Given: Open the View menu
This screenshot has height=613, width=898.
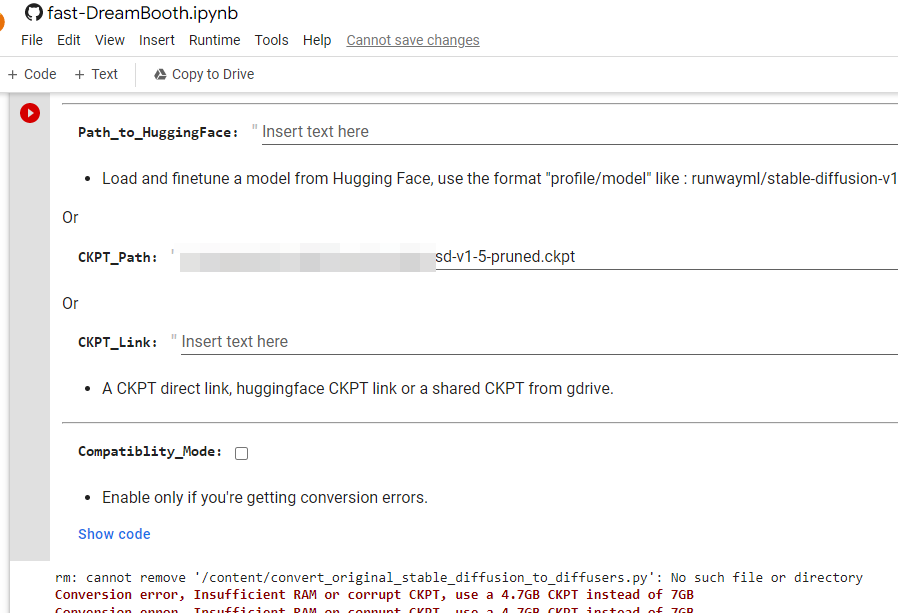Looking at the screenshot, I should (109, 40).
